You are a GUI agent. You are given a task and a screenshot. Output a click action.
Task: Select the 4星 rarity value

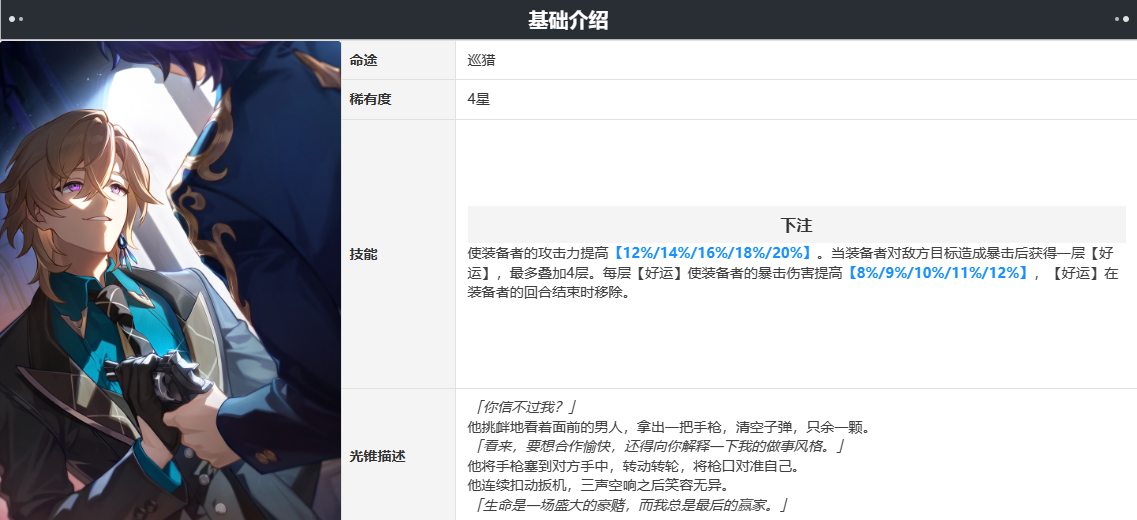point(478,100)
